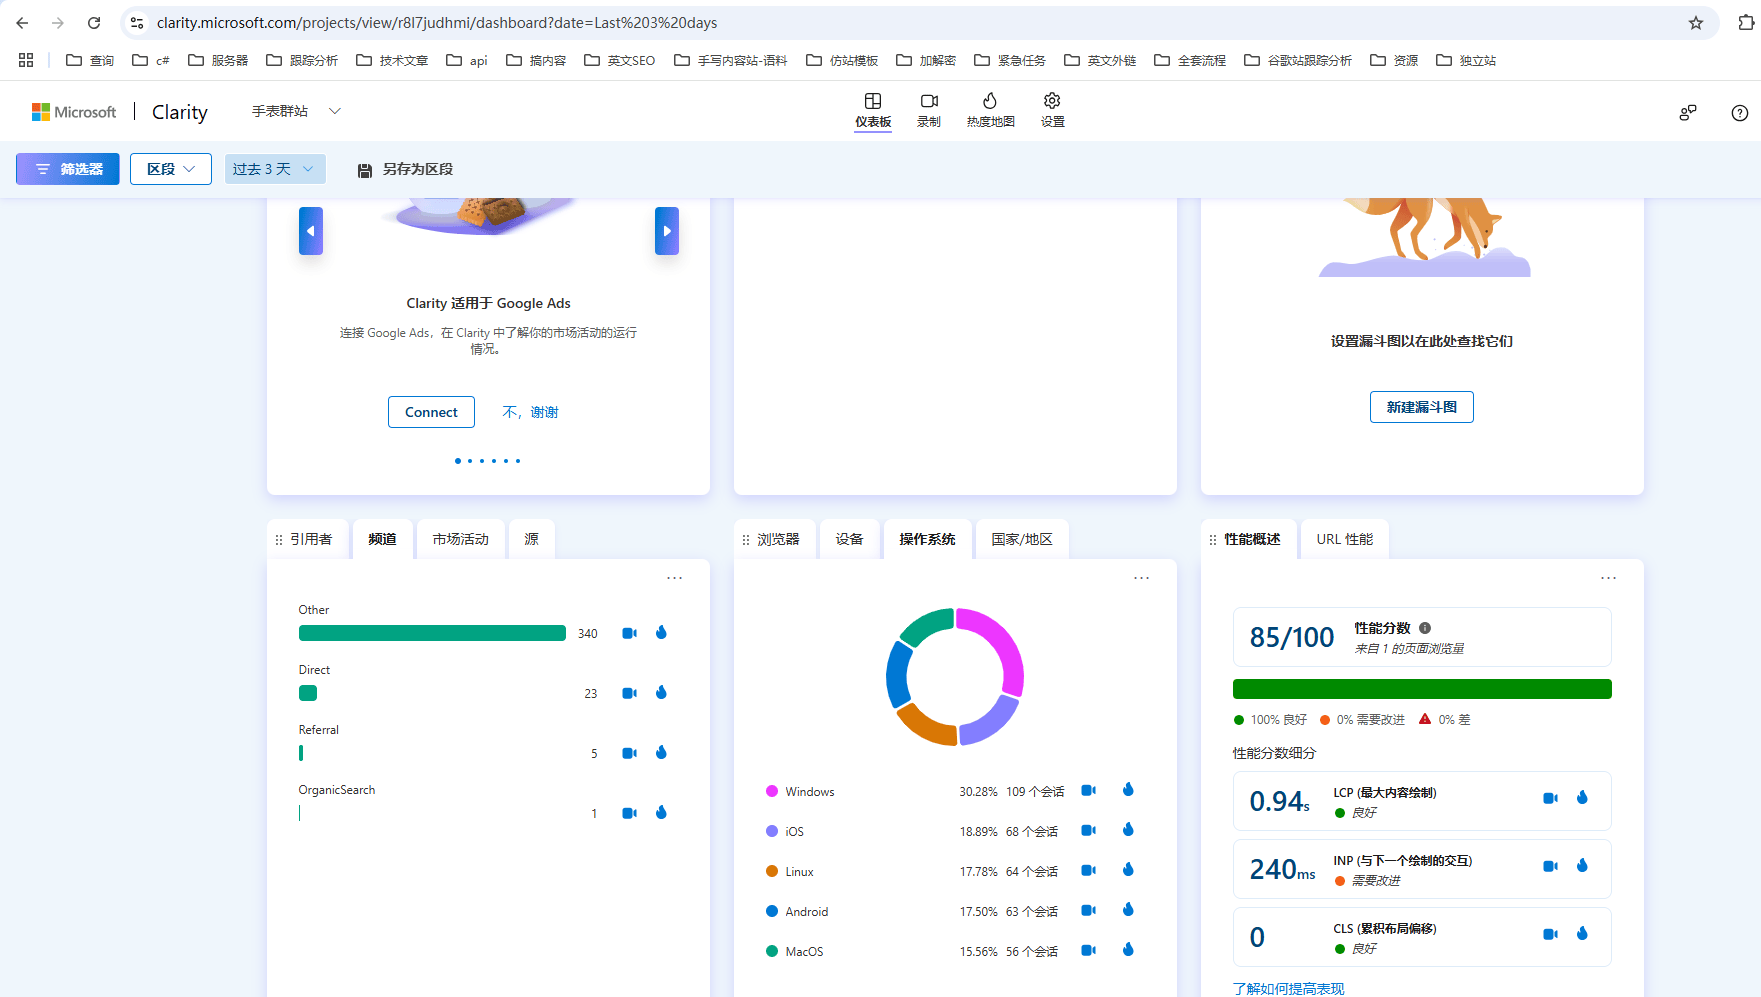The width and height of the screenshot is (1761, 997).
Task: Click the browser address bar URL
Action: click(437, 22)
